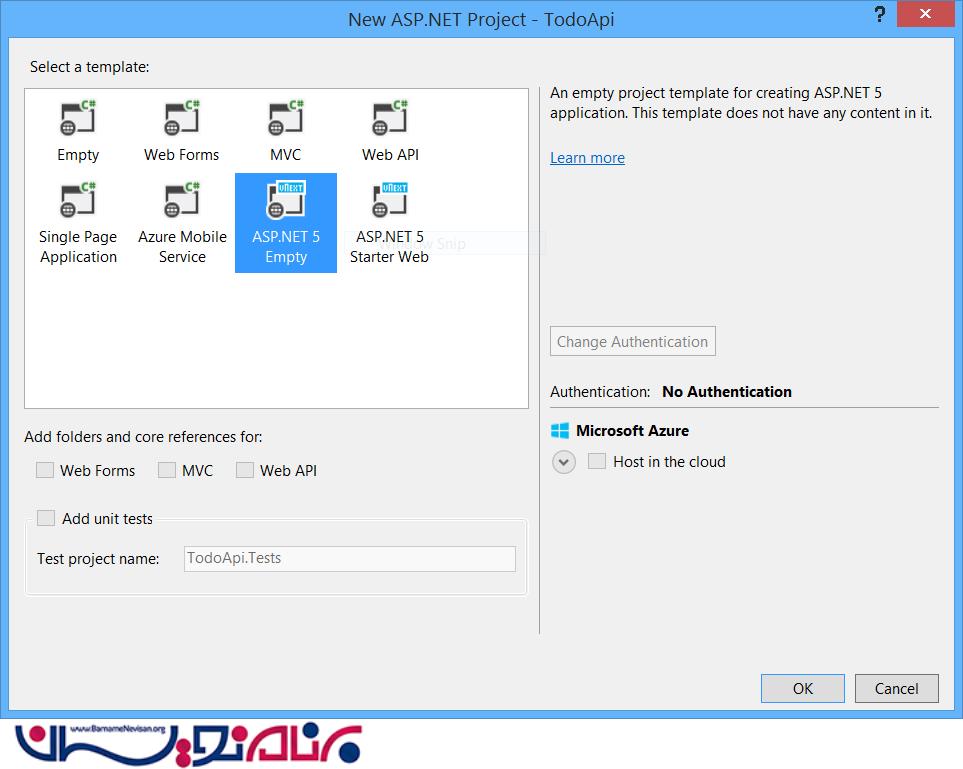Viewport: 963px width, 769px height.
Task: Open the Learn more link
Action: click(x=587, y=158)
